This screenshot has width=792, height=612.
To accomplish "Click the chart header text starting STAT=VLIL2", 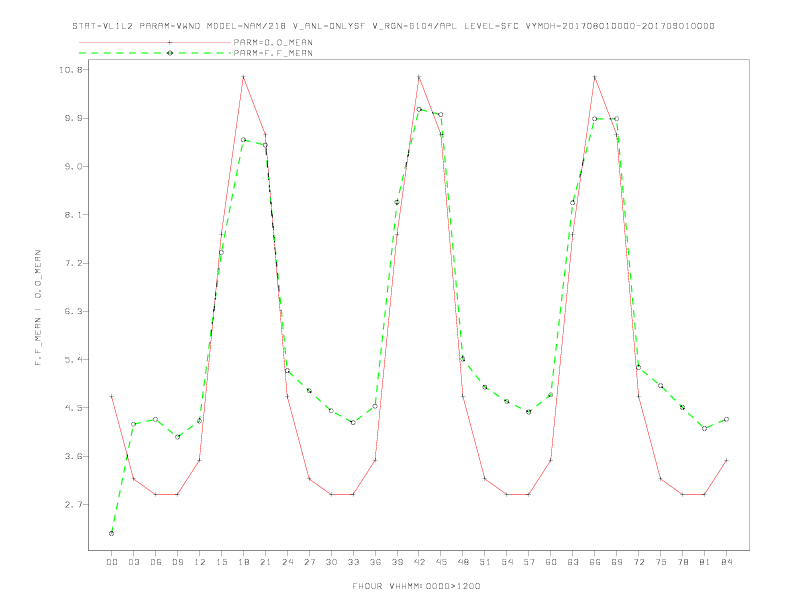I will [x=393, y=26].
